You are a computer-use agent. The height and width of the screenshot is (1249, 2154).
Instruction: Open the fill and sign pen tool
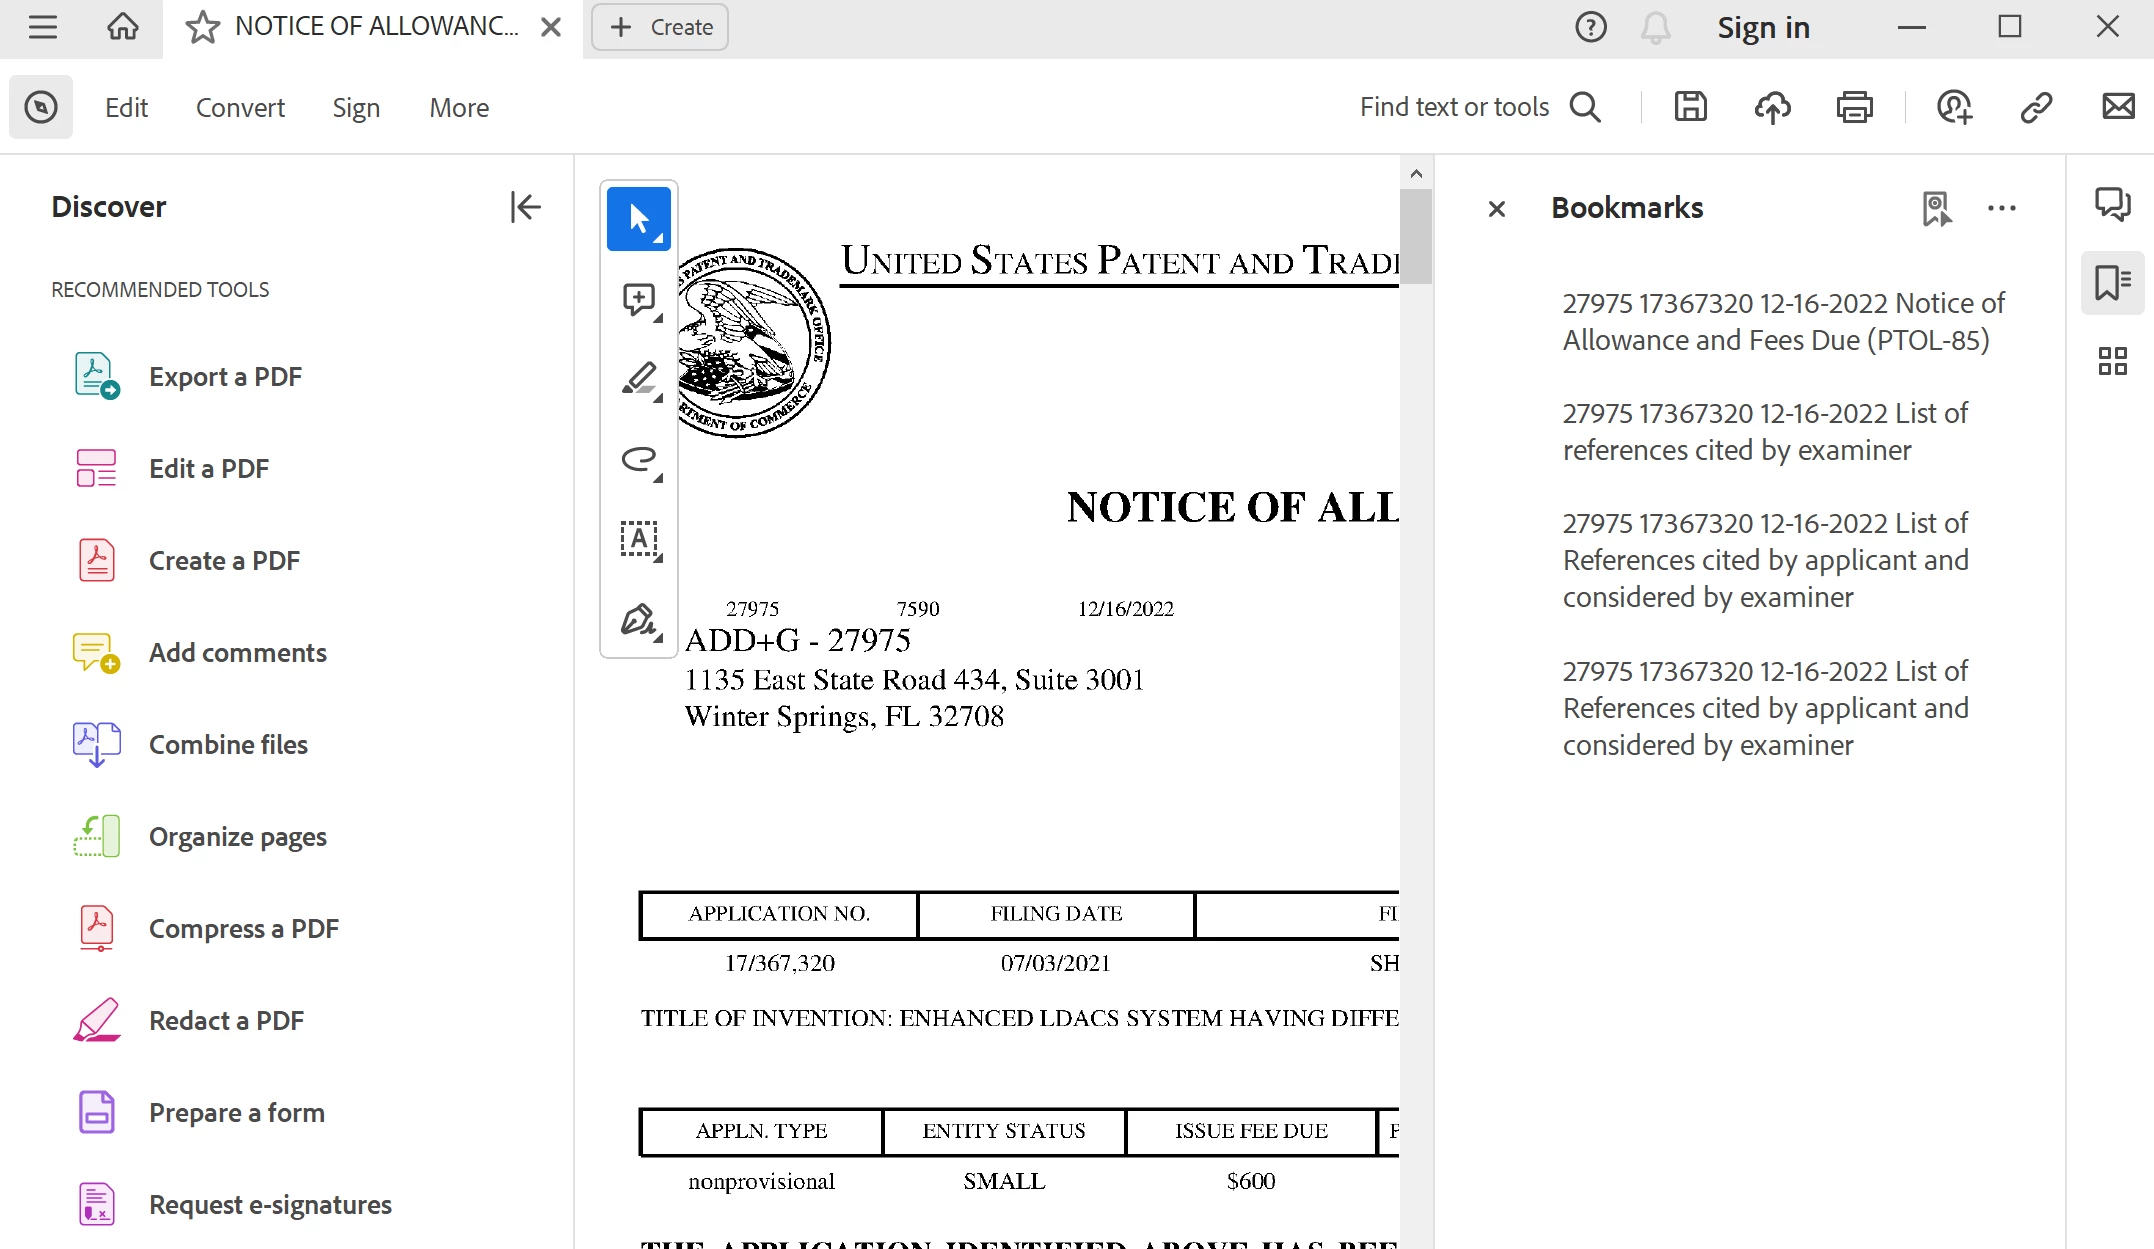[x=638, y=620]
